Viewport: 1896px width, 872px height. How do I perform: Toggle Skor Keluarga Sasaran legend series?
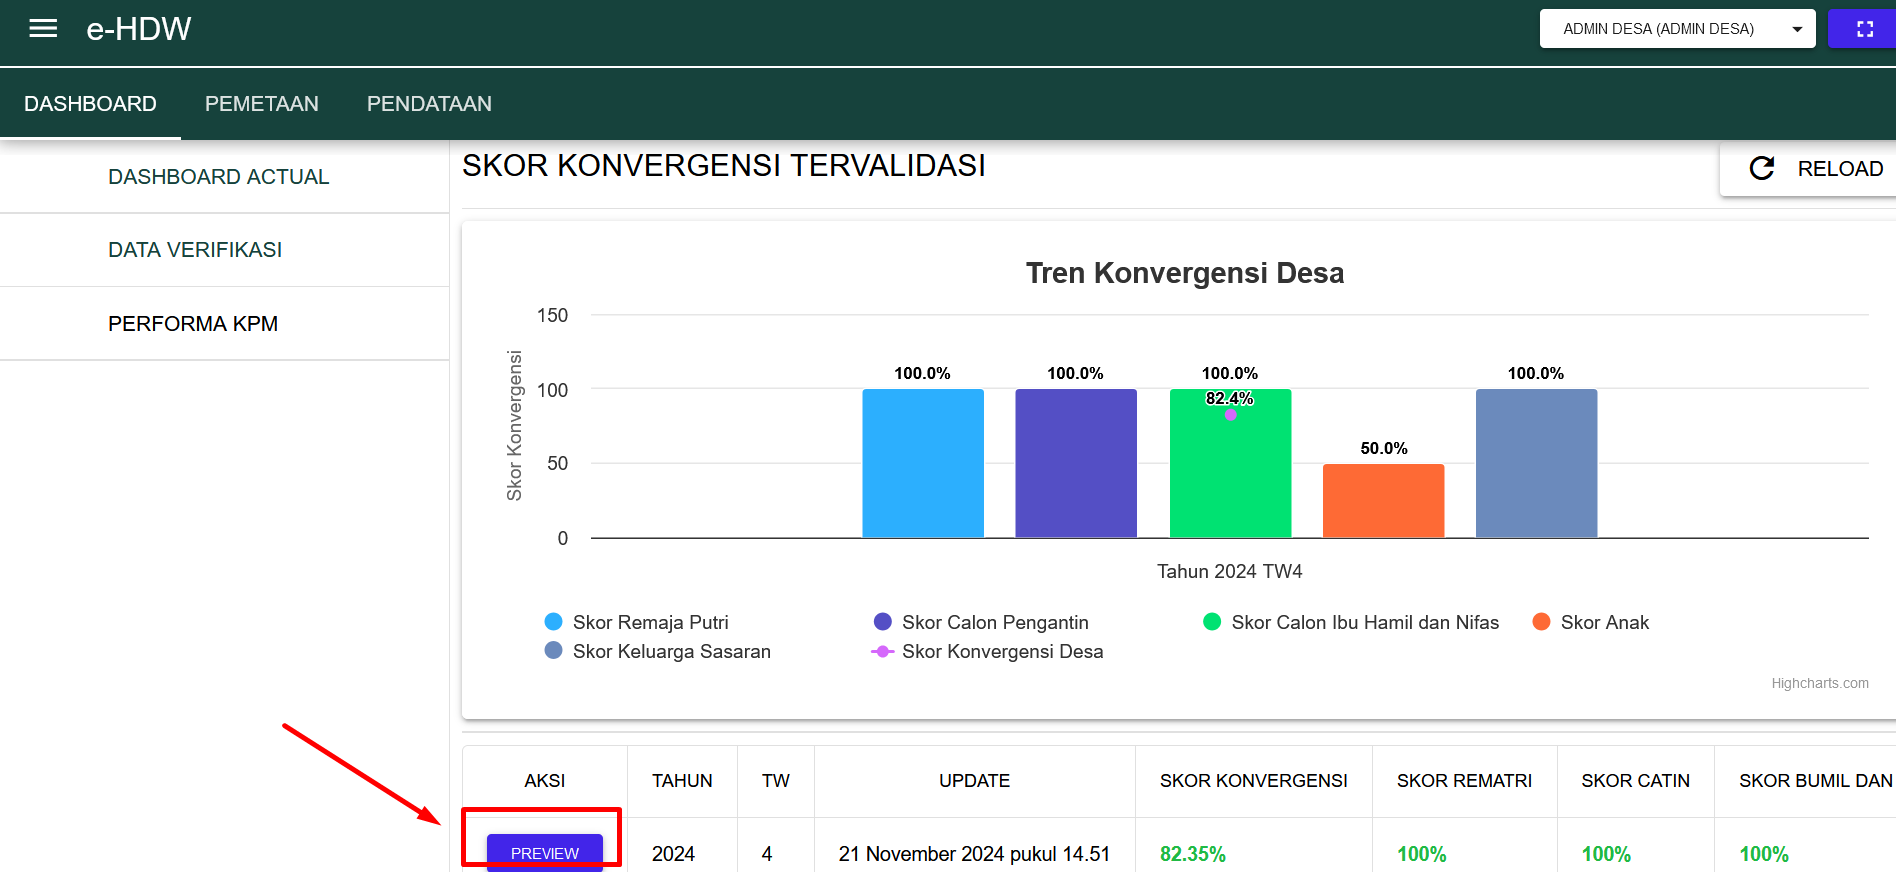pyautogui.click(x=658, y=651)
